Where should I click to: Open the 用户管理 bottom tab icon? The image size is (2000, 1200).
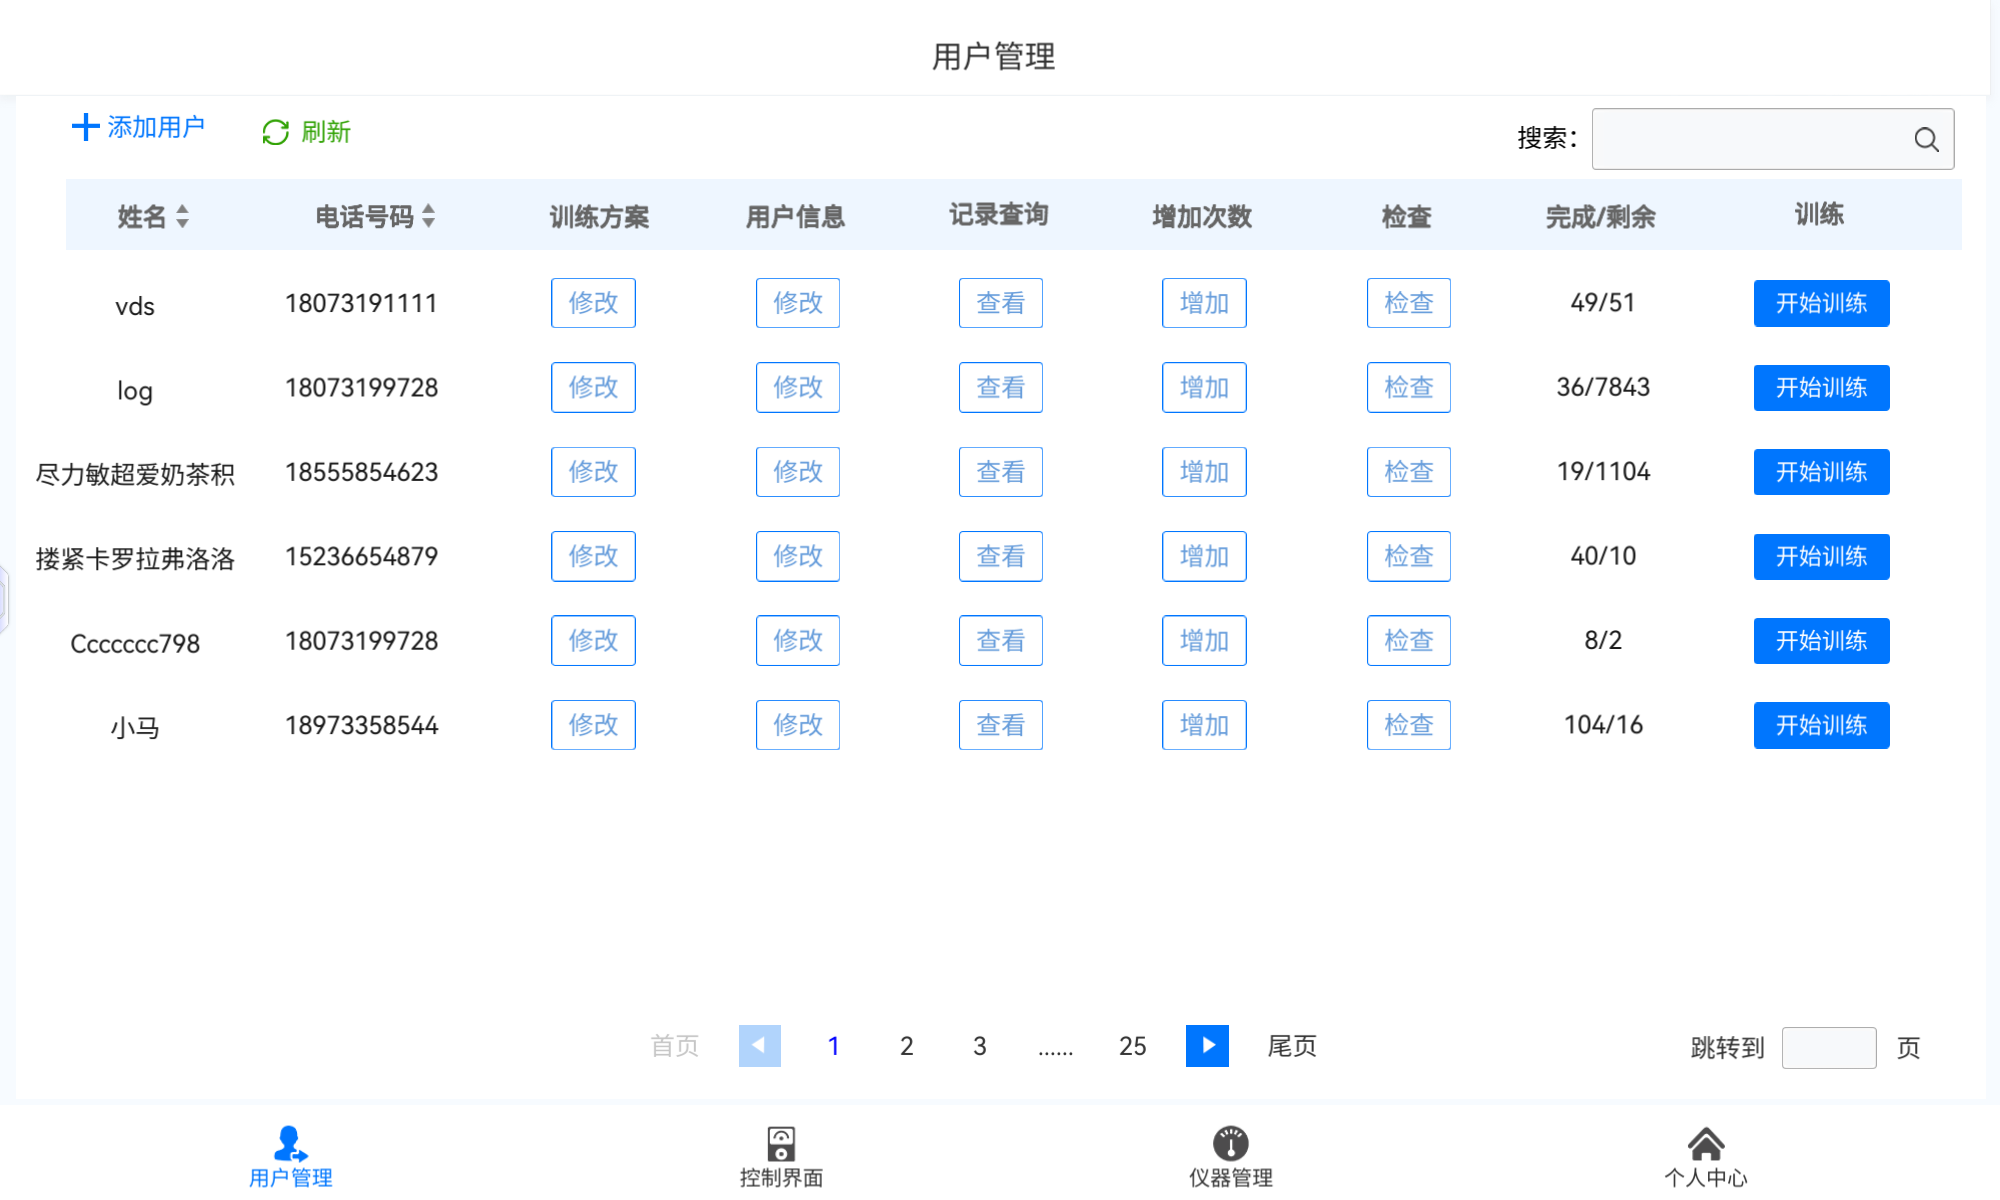point(290,1144)
